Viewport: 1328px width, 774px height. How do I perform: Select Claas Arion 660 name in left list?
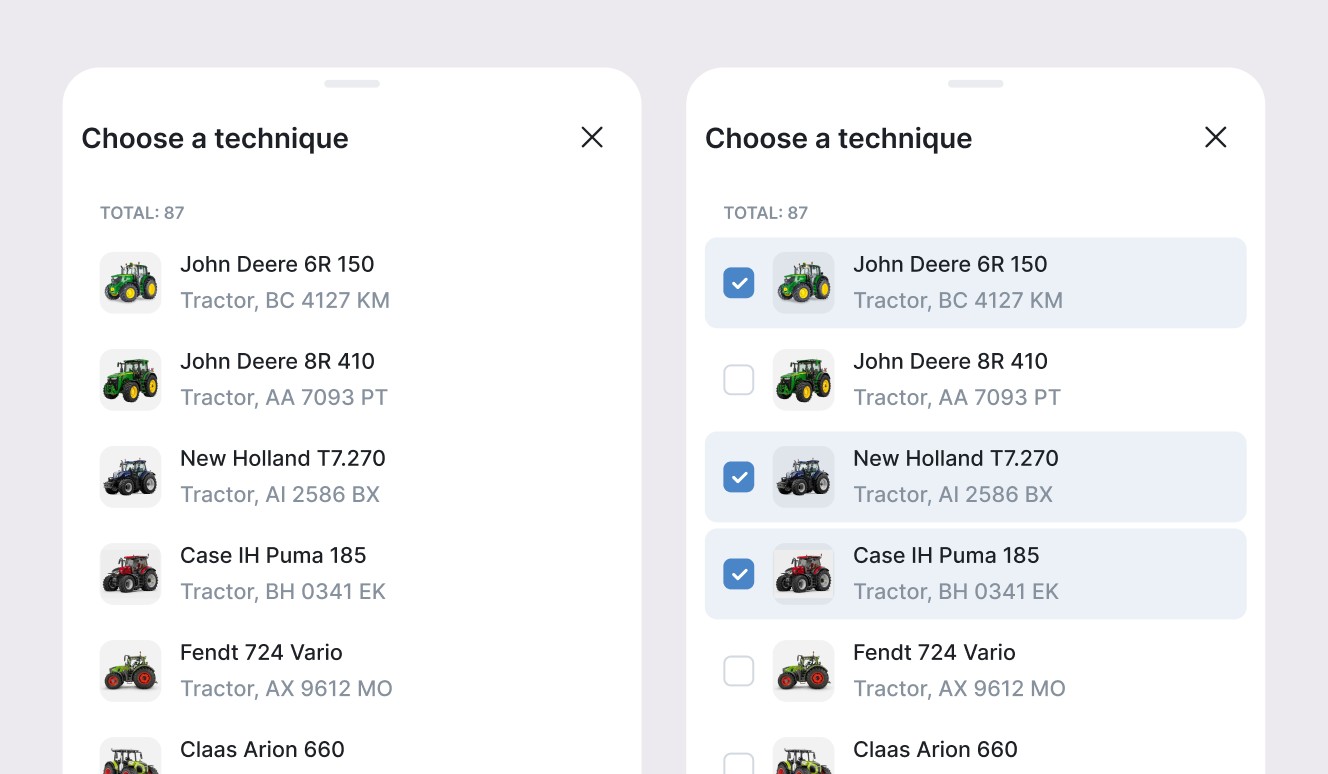tap(262, 750)
